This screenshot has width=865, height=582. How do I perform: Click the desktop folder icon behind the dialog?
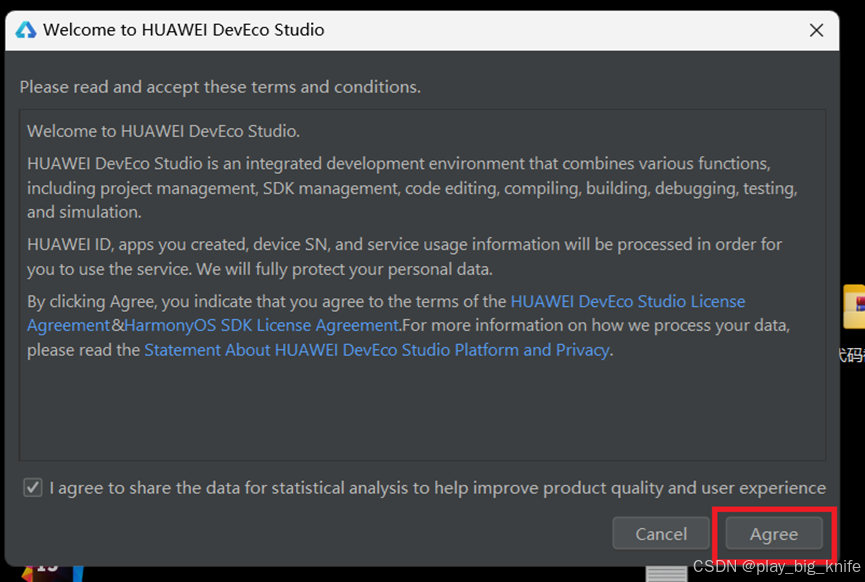click(855, 307)
